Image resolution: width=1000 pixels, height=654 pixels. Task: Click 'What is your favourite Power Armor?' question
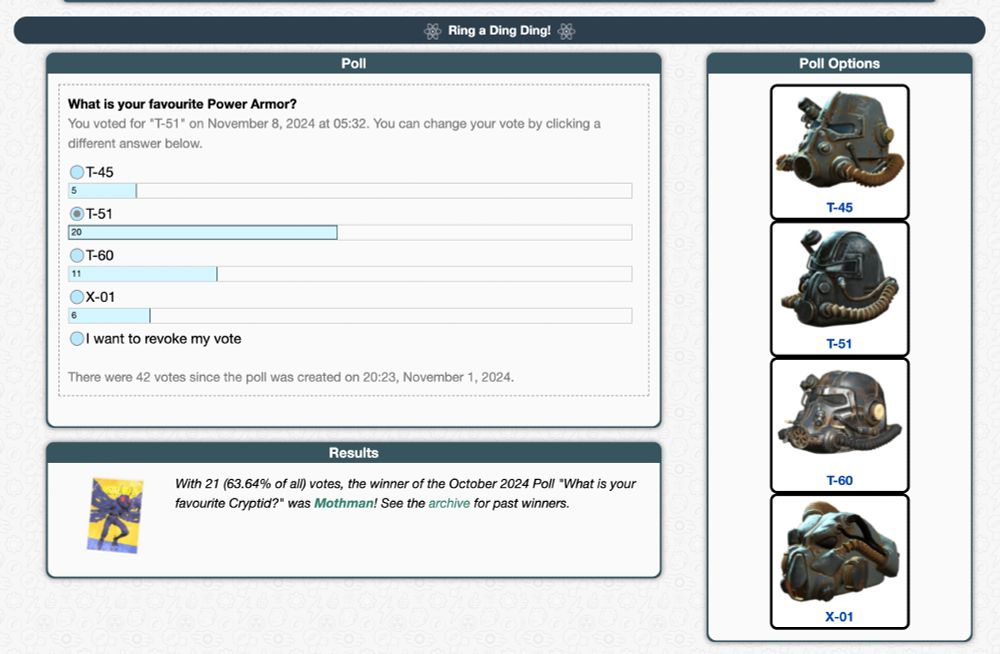182,104
